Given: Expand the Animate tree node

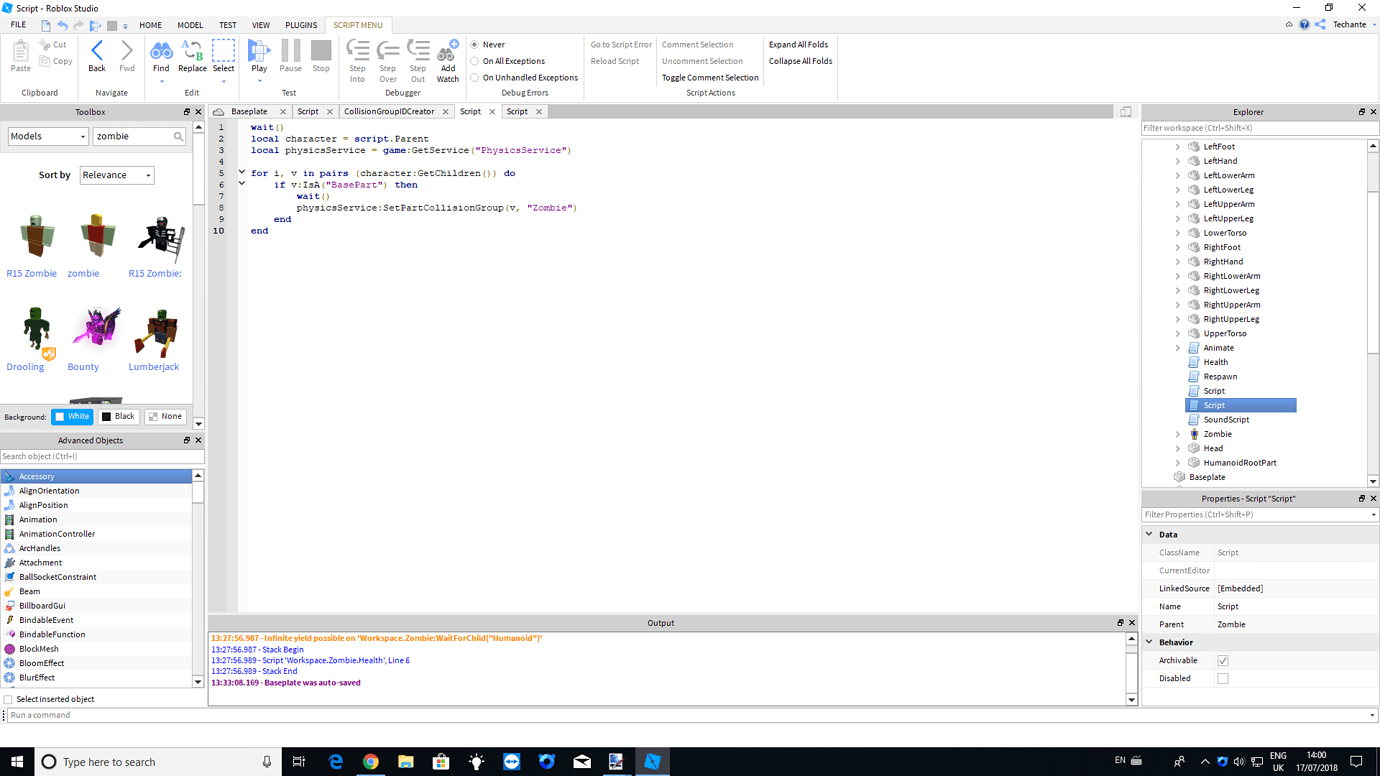Looking at the screenshot, I should pyautogui.click(x=1177, y=348).
